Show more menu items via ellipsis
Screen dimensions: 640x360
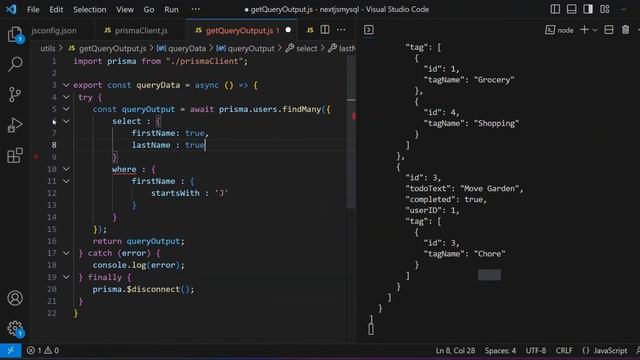[x=196, y=9]
